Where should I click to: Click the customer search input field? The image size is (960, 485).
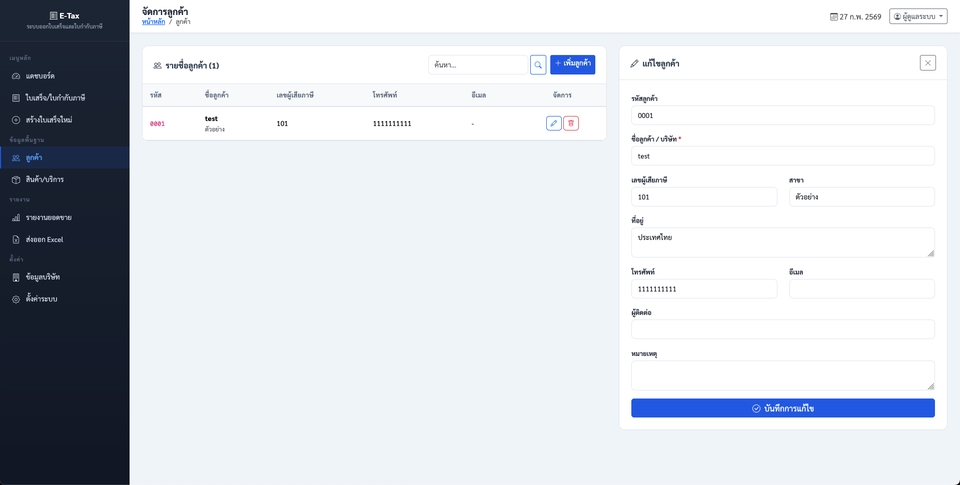click(477, 65)
